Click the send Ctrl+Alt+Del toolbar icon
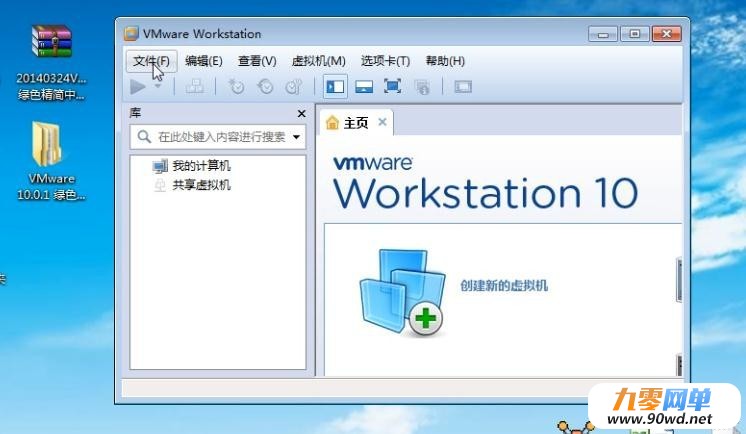The width and height of the screenshot is (746, 434). [x=195, y=87]
